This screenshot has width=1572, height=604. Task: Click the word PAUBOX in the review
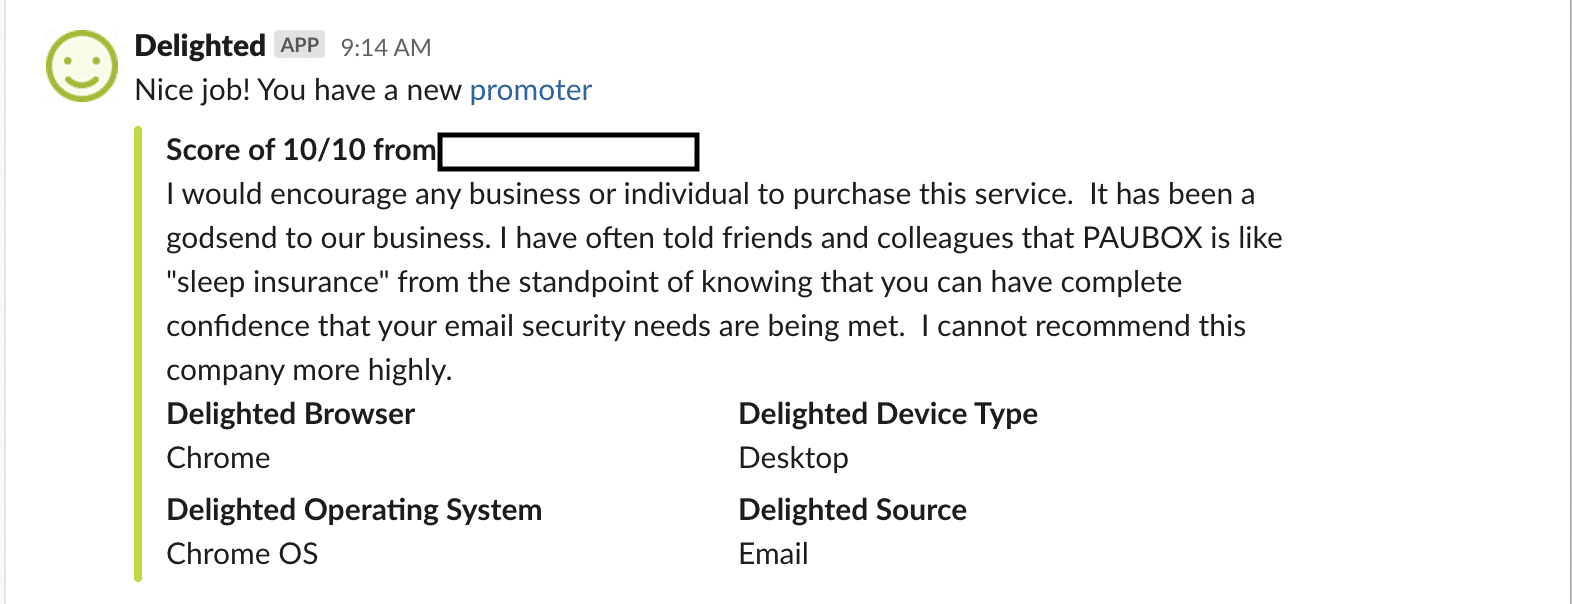[1142, 238]
